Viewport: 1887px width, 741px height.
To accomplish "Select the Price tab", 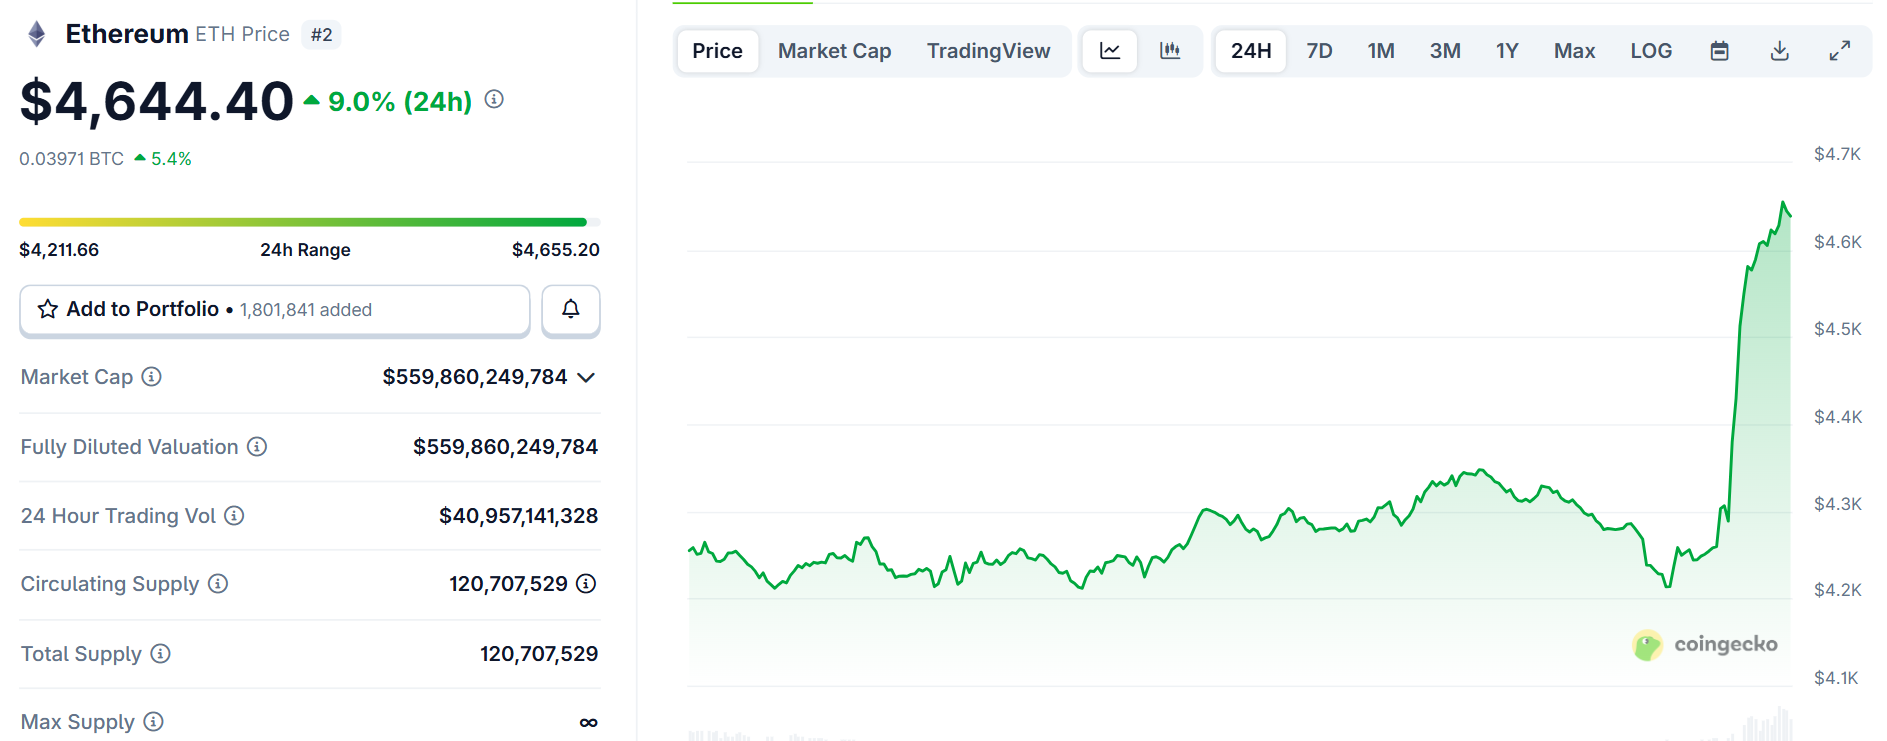I will pyautogui.click(x=717, y=51).
